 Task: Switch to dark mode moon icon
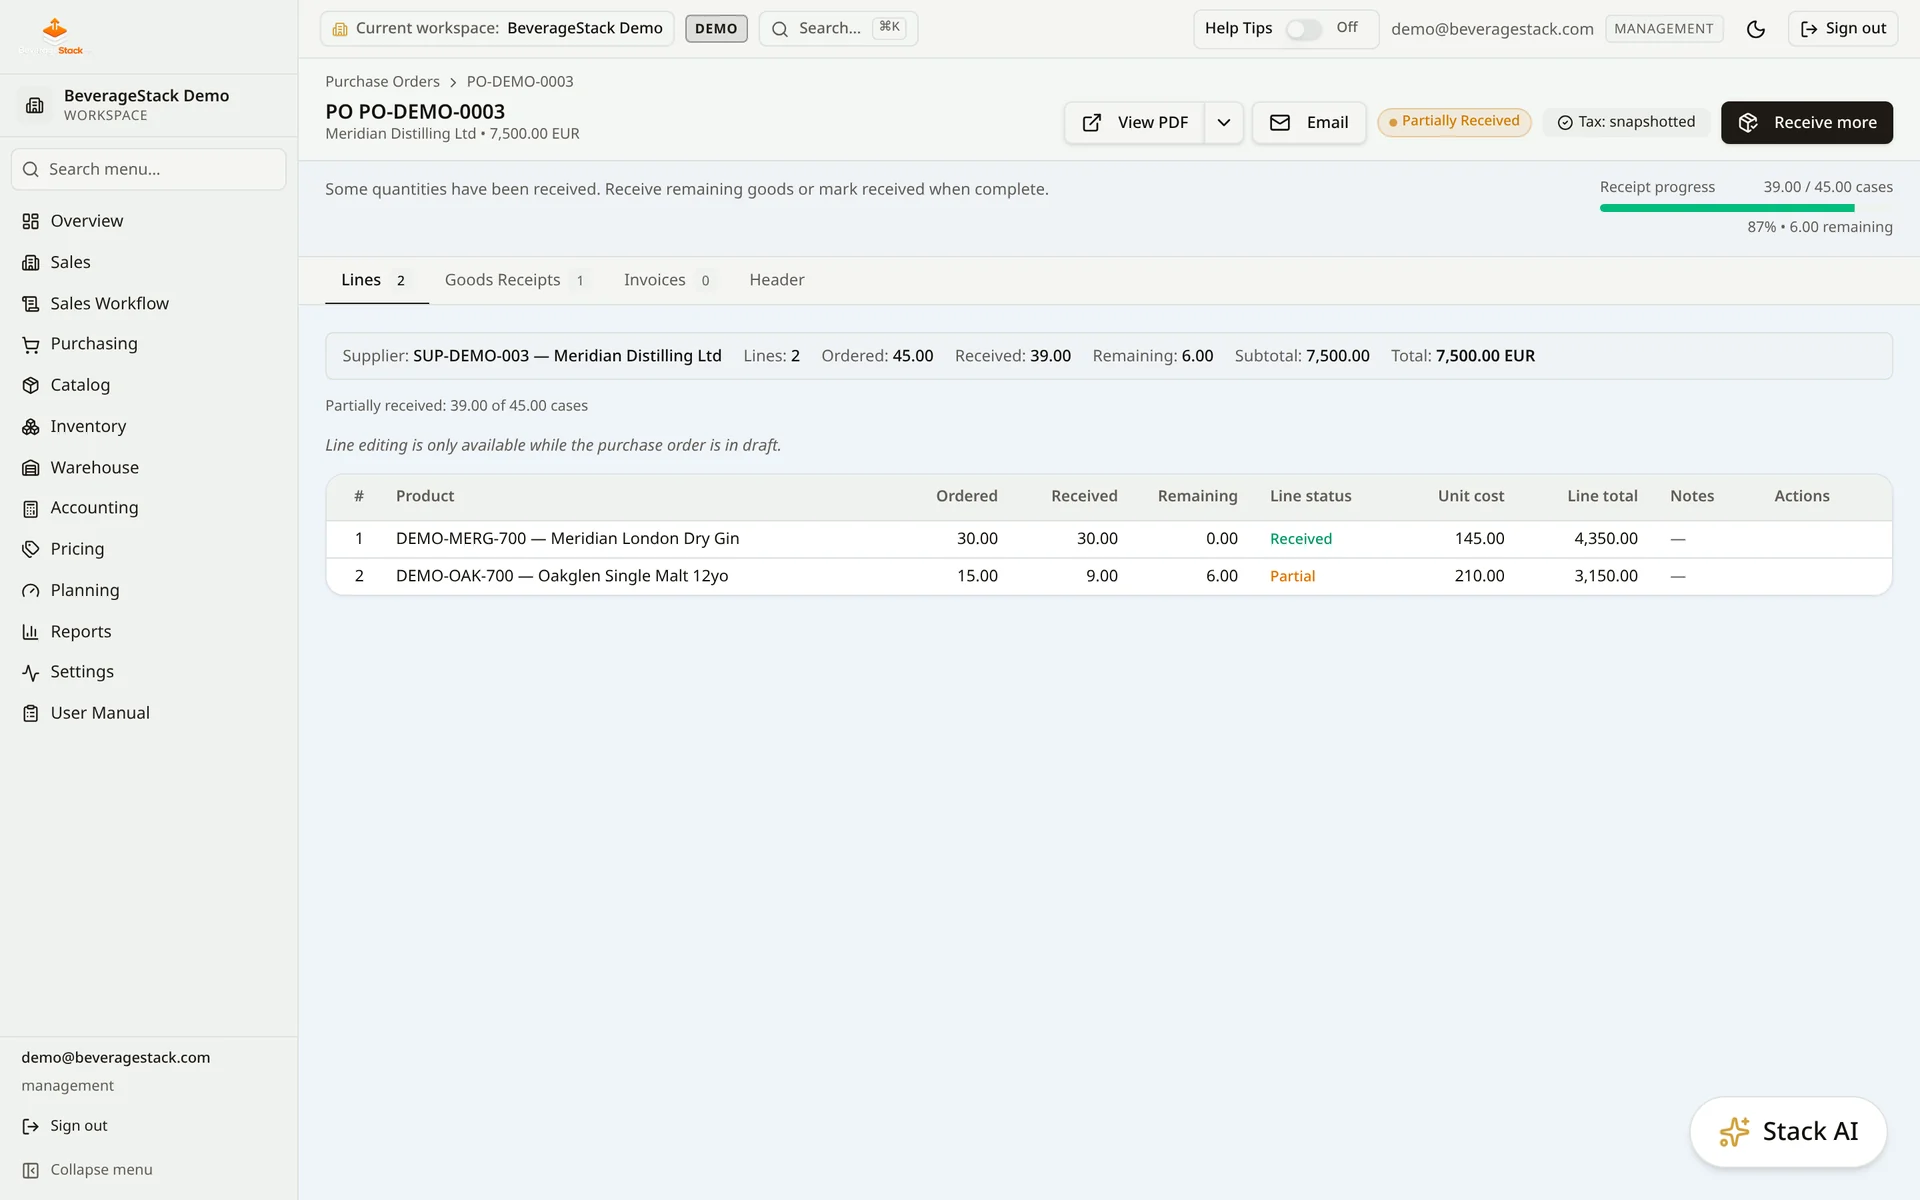[x=1755, y=29]
